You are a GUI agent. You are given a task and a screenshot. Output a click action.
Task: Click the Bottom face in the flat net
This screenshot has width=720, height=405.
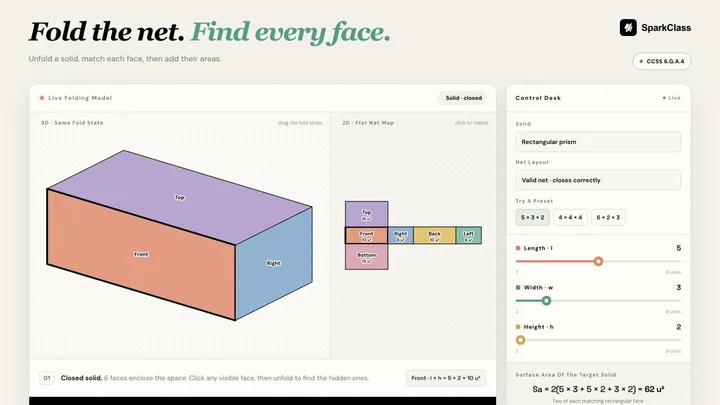366,257
